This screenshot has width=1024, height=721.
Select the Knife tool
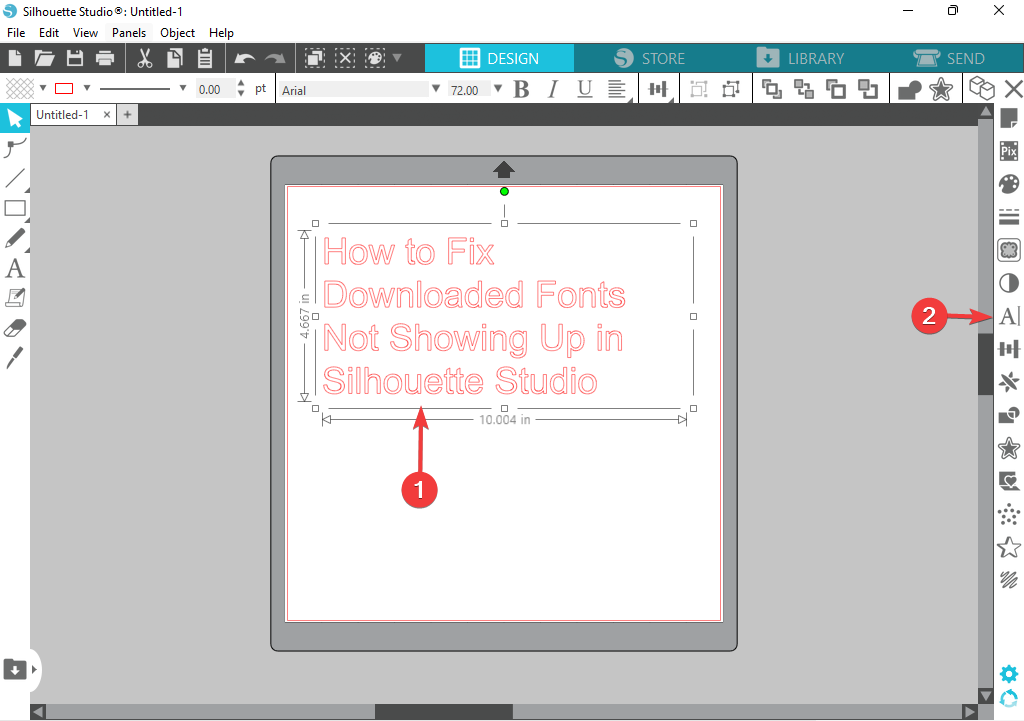pos(14,357)
